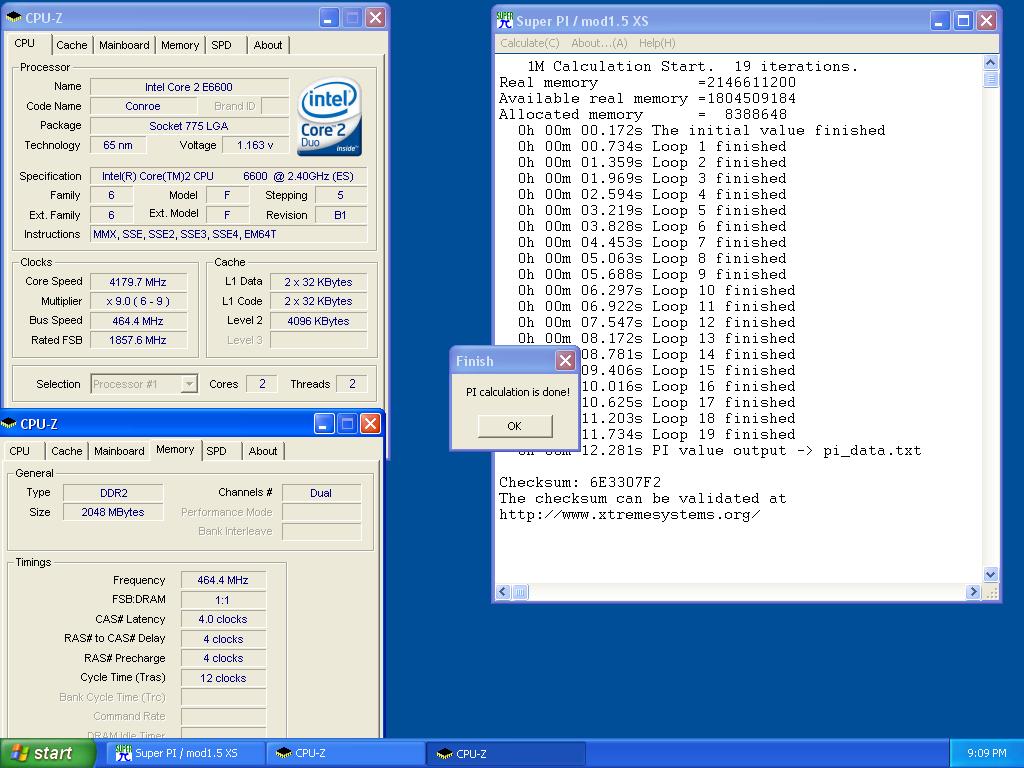The width and height of the screenshot is (1024, 768).
Task: Select About tab in bottom CPU-Z window
Action: click(263, 451)
